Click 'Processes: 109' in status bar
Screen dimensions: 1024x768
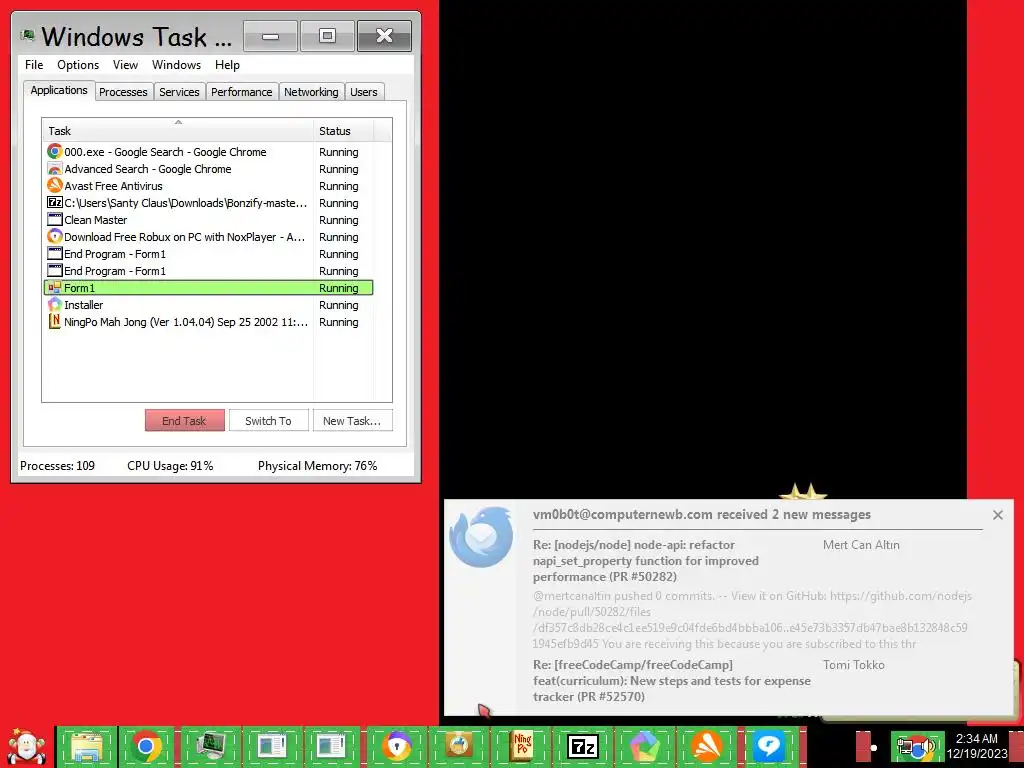pos(57,466)
